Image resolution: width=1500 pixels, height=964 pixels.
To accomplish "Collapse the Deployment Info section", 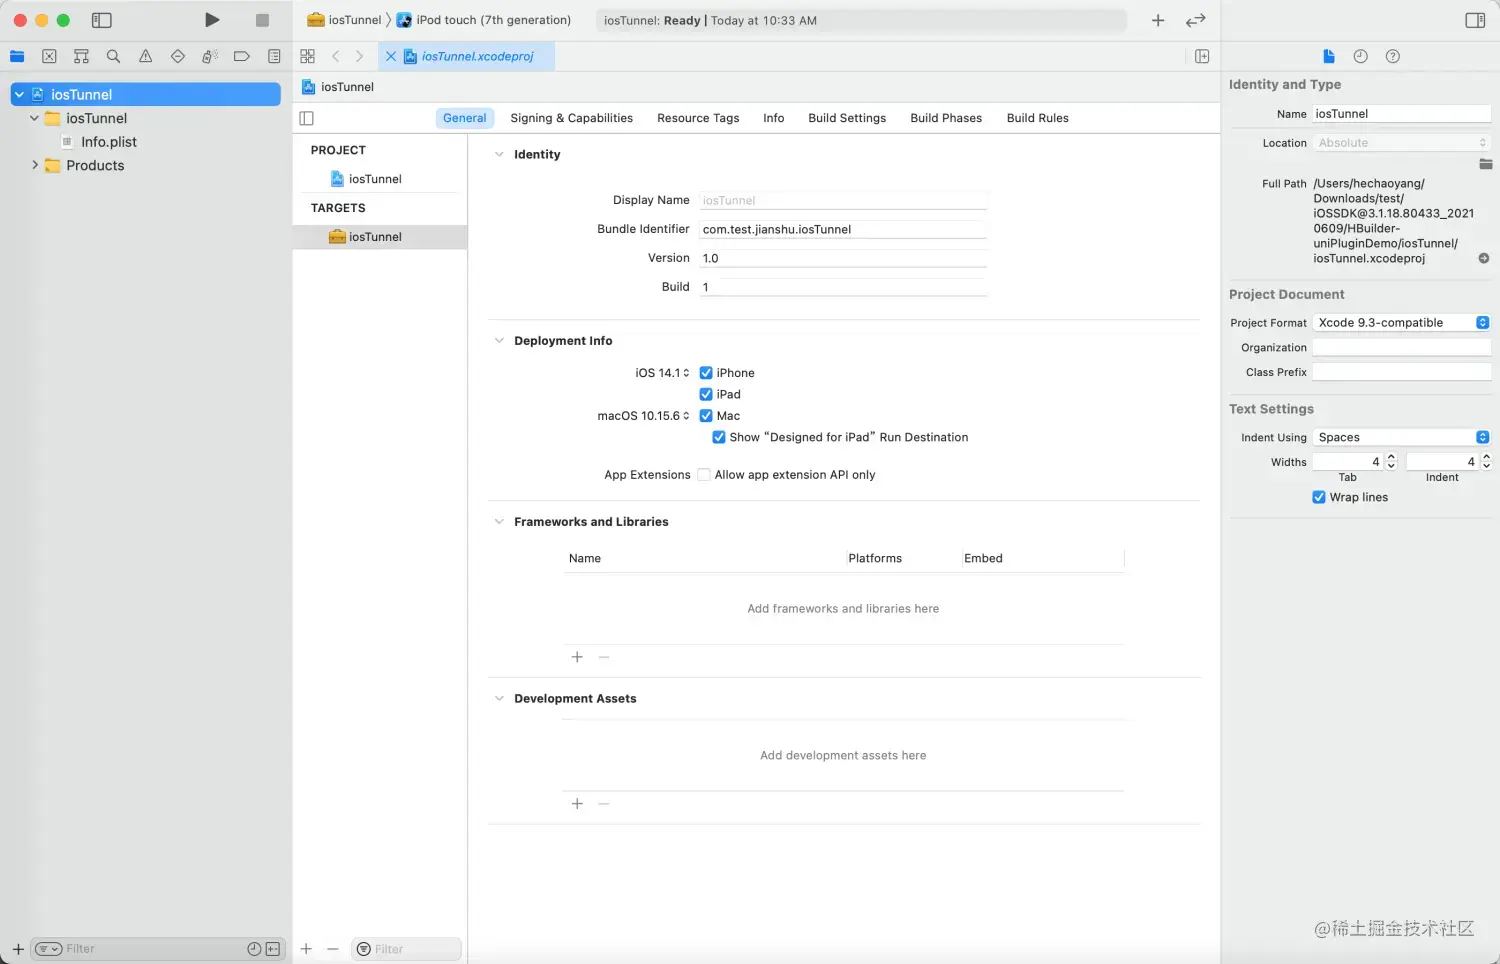I will pos(499,341).
